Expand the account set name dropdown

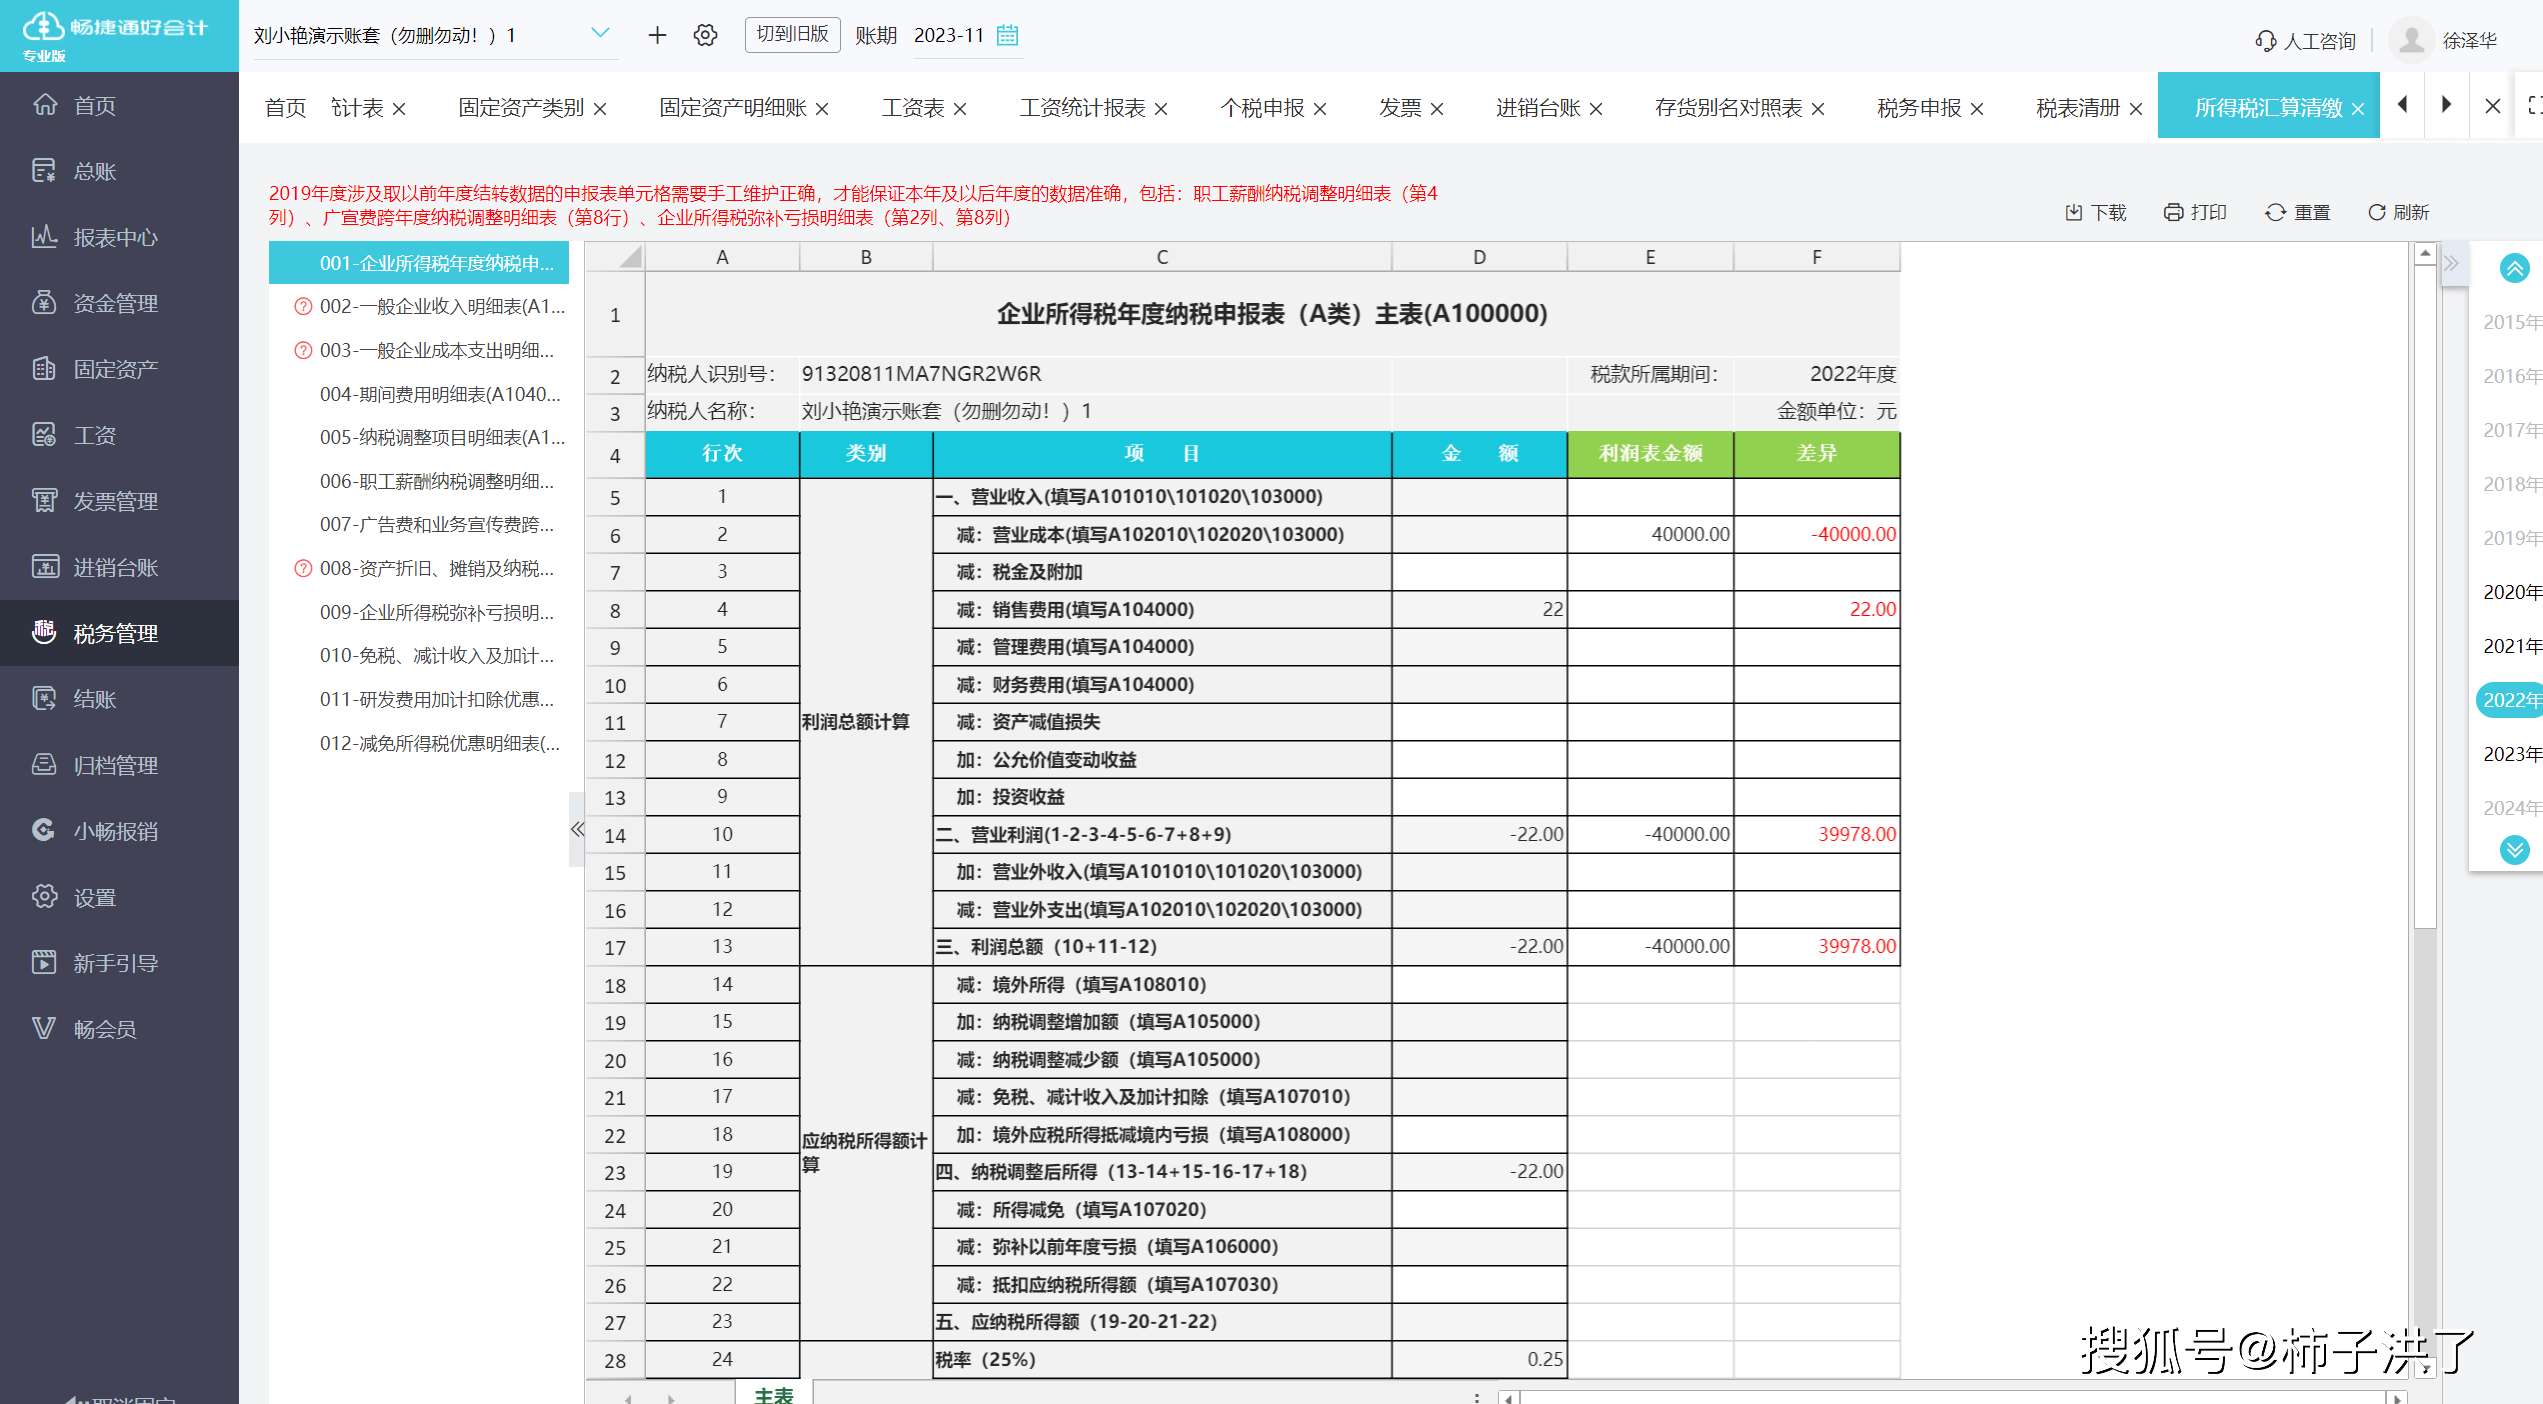click(600, 33)
